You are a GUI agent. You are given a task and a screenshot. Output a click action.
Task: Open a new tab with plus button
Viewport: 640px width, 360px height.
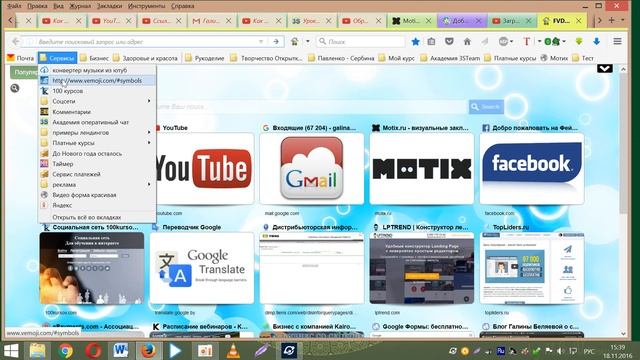click(611, 20)
